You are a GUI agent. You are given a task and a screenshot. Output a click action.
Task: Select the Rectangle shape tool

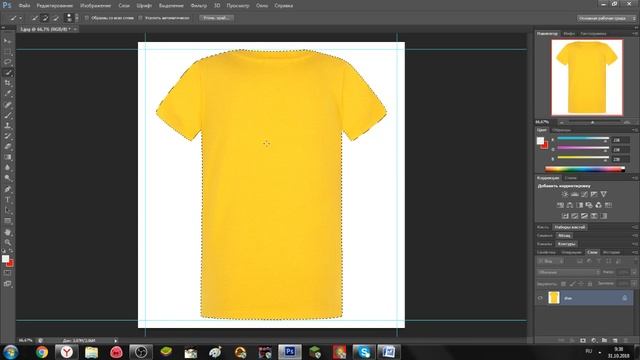7,221
